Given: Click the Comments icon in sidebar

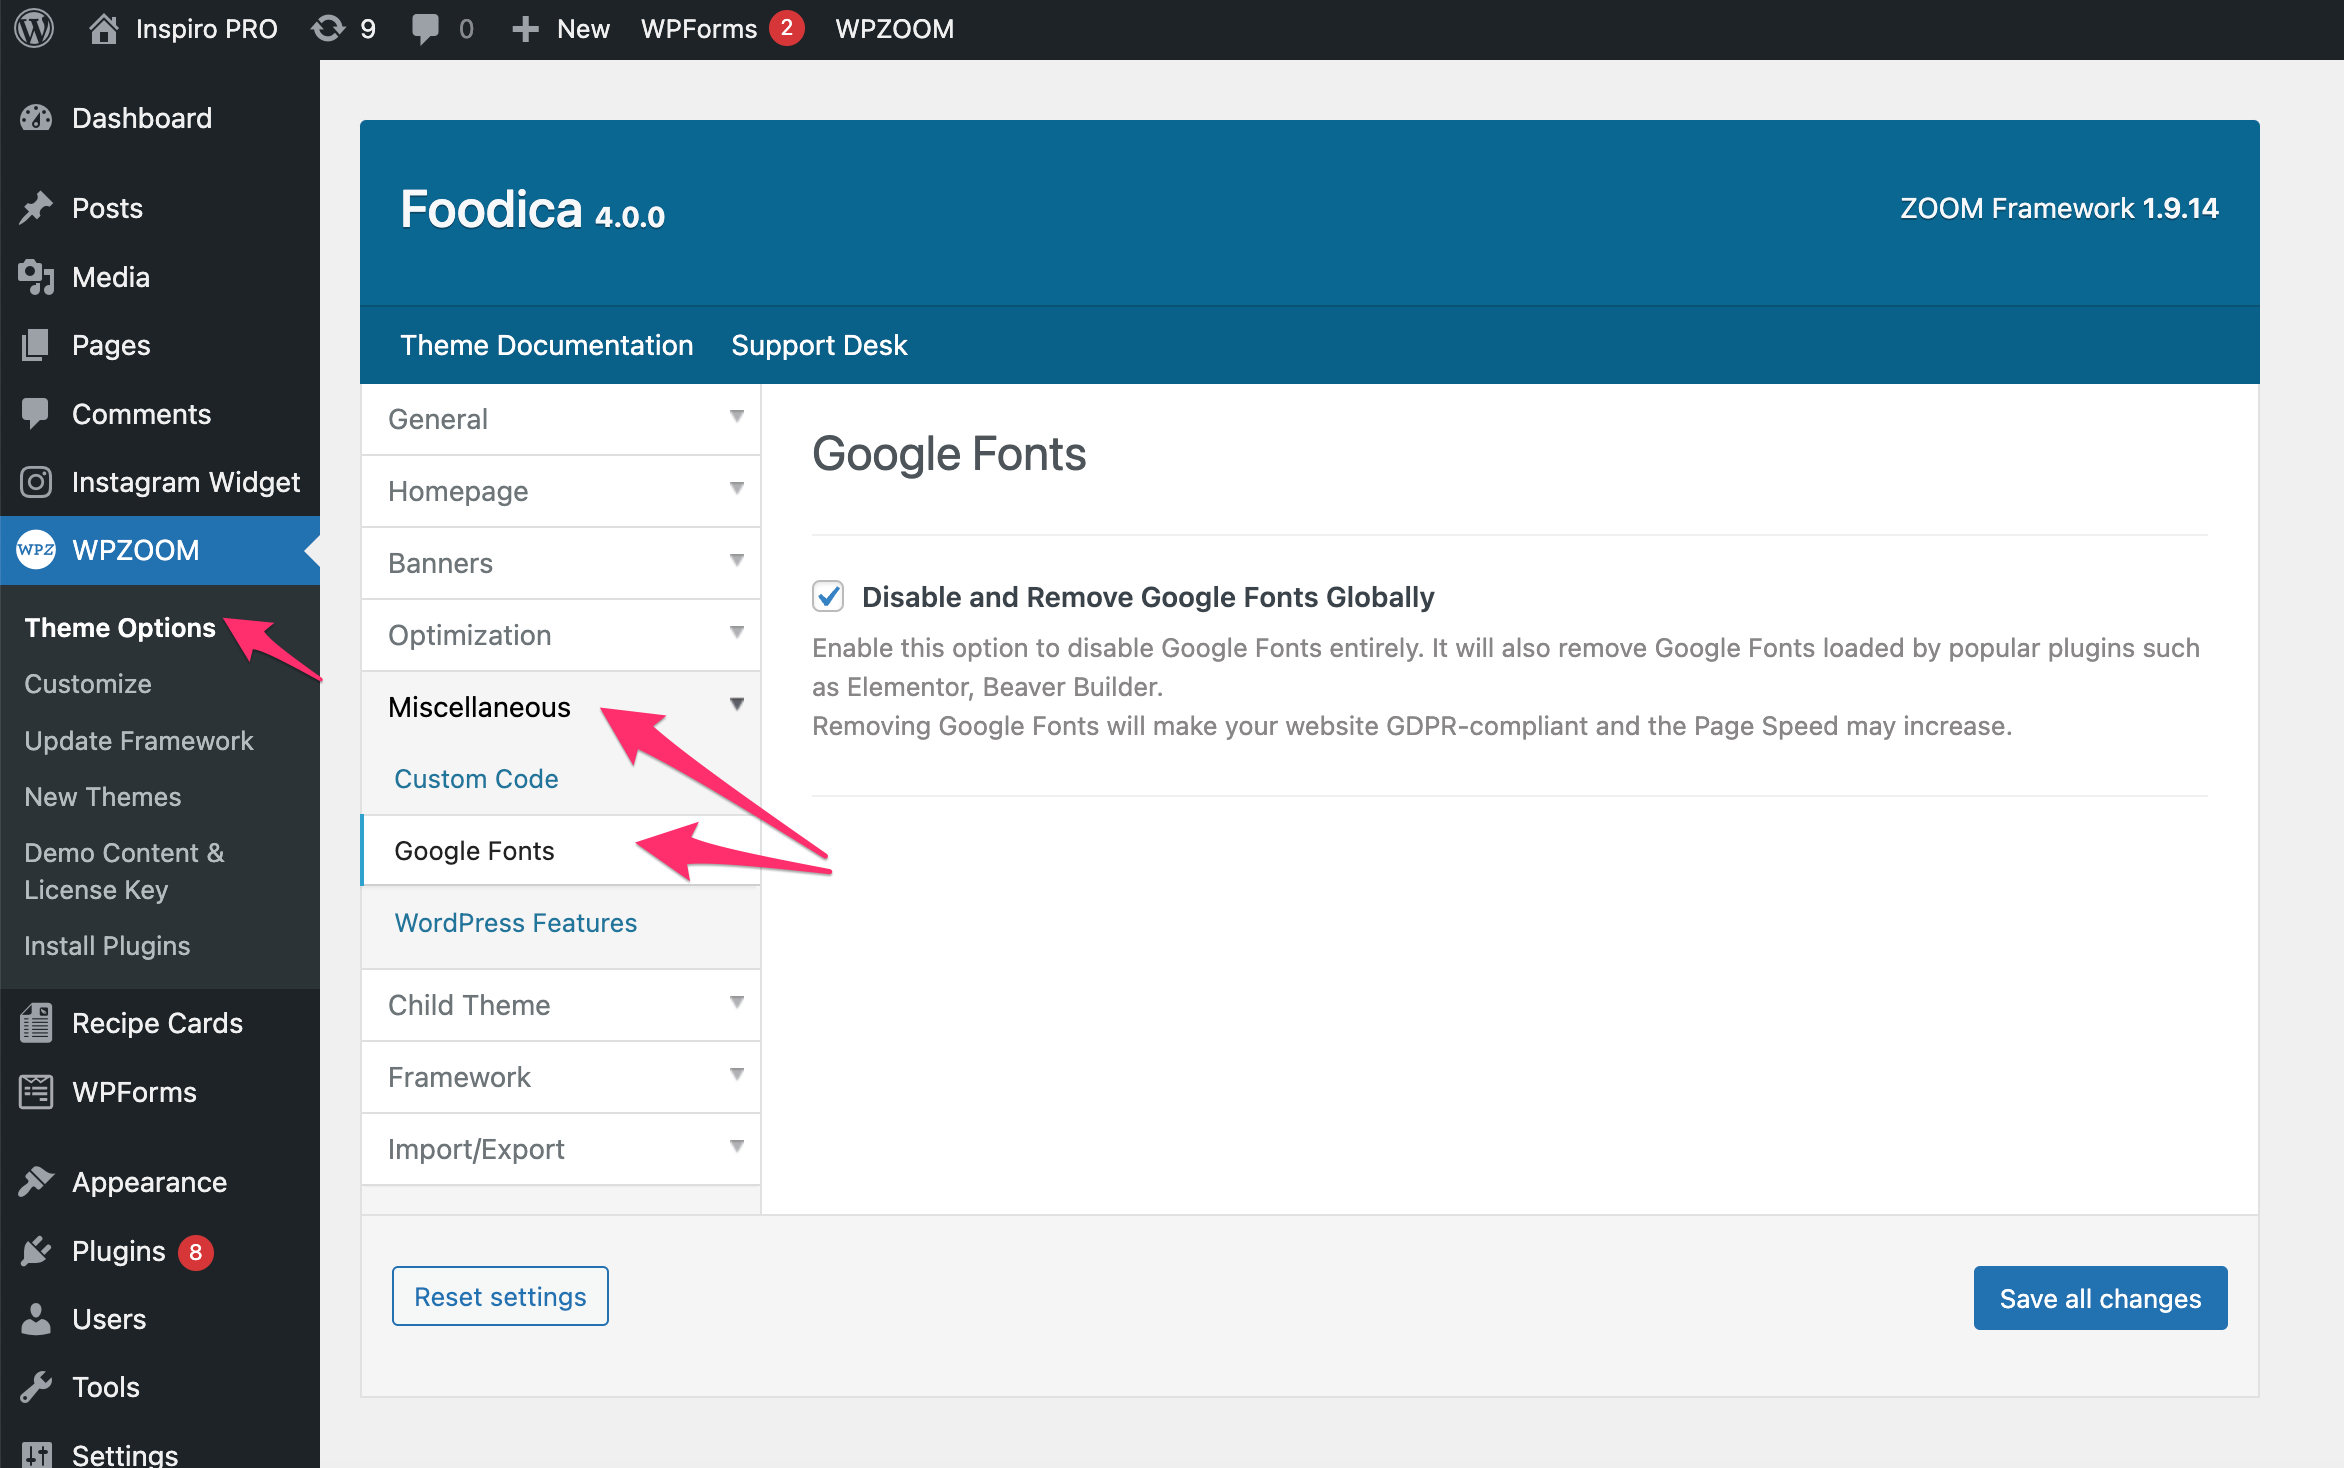Looking at the screenshot, I should (36, 413).
